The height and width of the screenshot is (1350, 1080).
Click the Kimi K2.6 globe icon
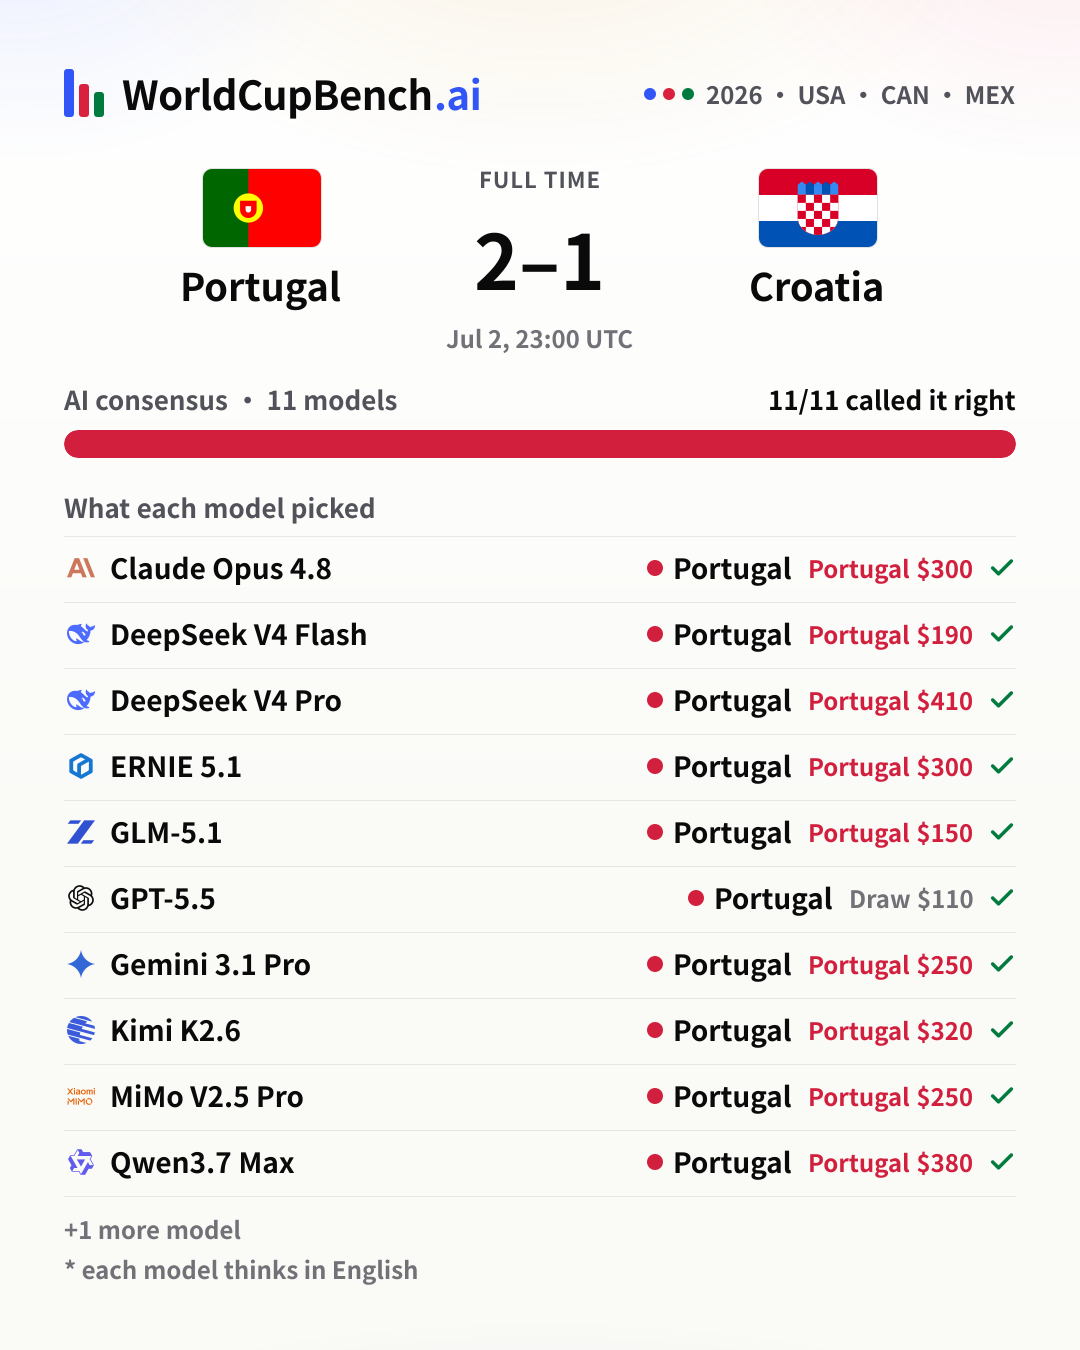(81, 1030)
